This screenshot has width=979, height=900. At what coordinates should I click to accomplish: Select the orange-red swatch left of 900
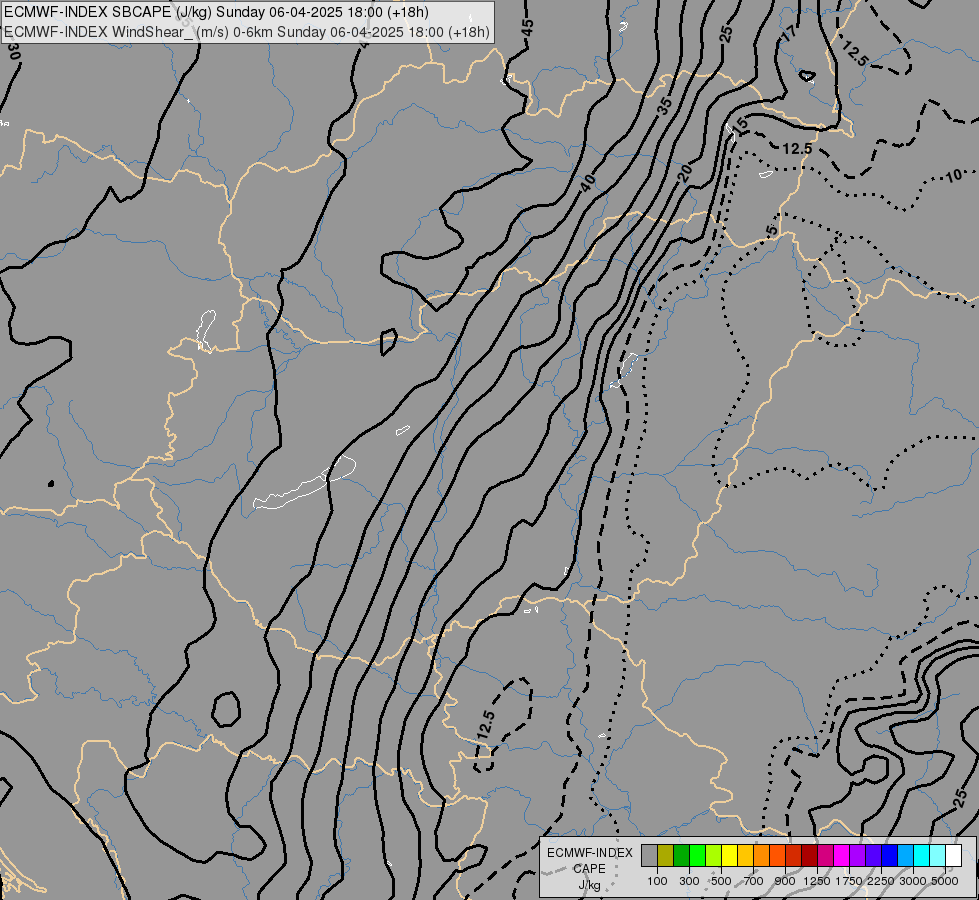coord(777,855)
